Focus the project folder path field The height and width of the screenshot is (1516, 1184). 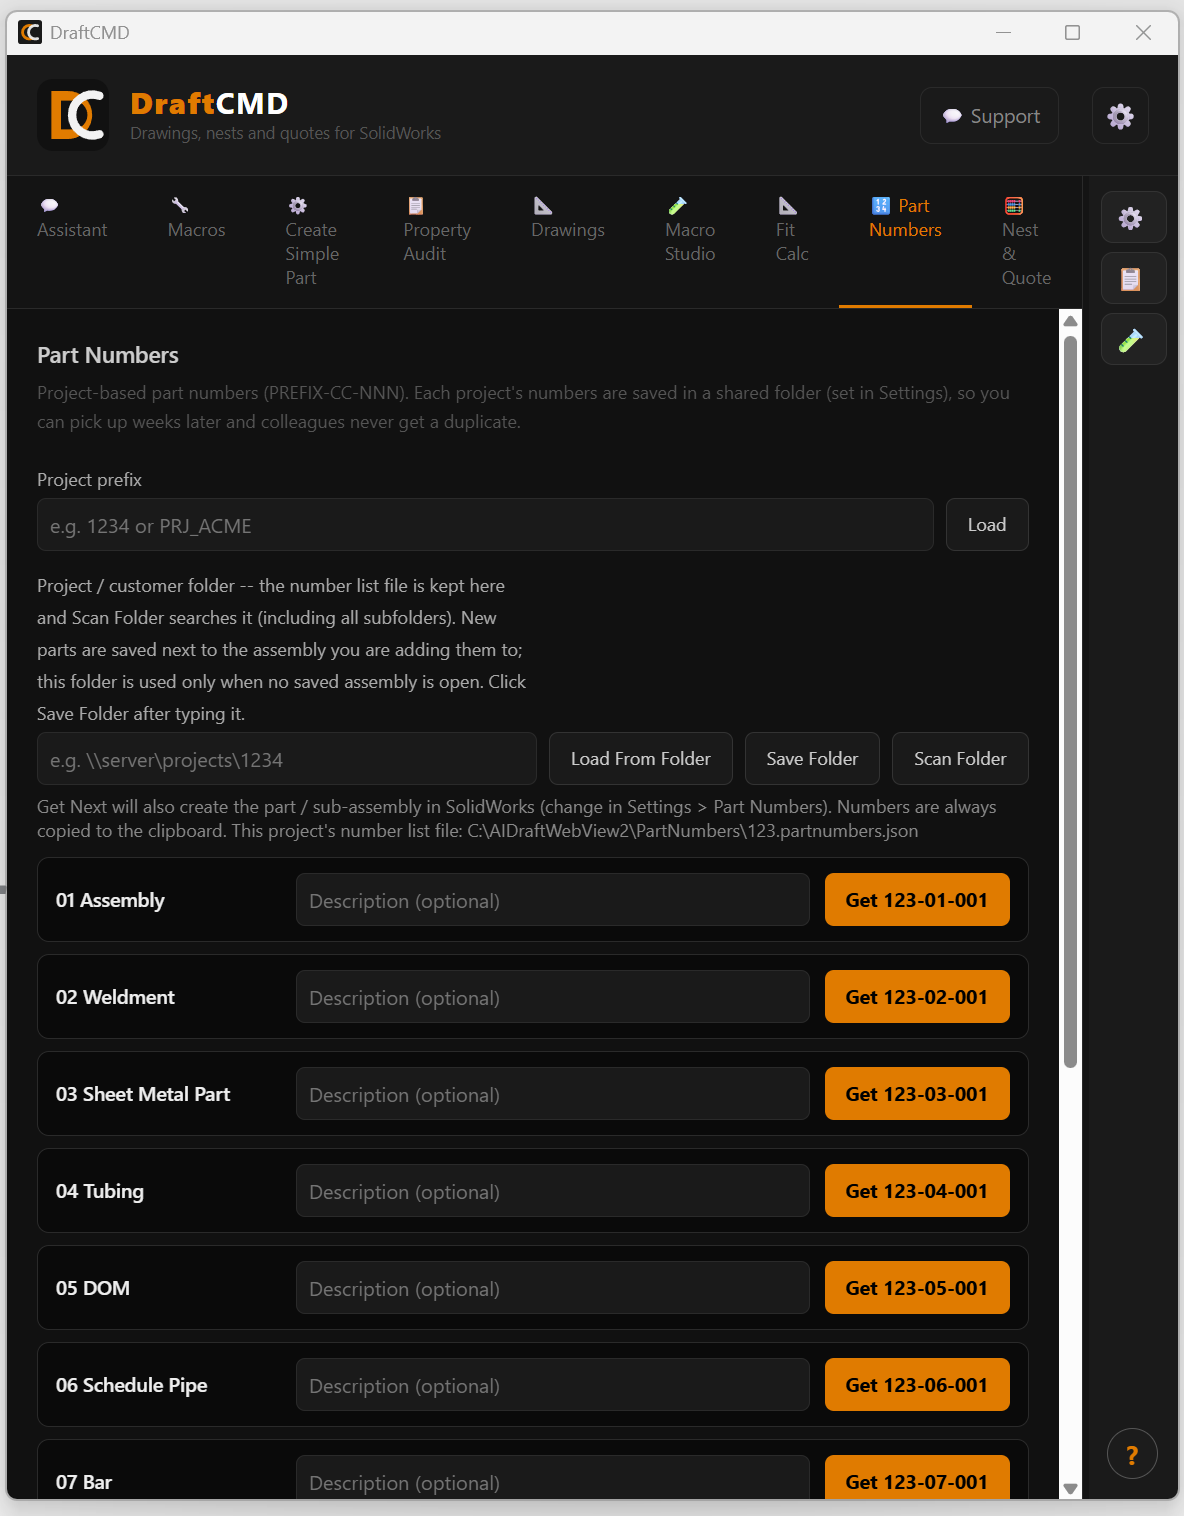[x=287, y=759]
